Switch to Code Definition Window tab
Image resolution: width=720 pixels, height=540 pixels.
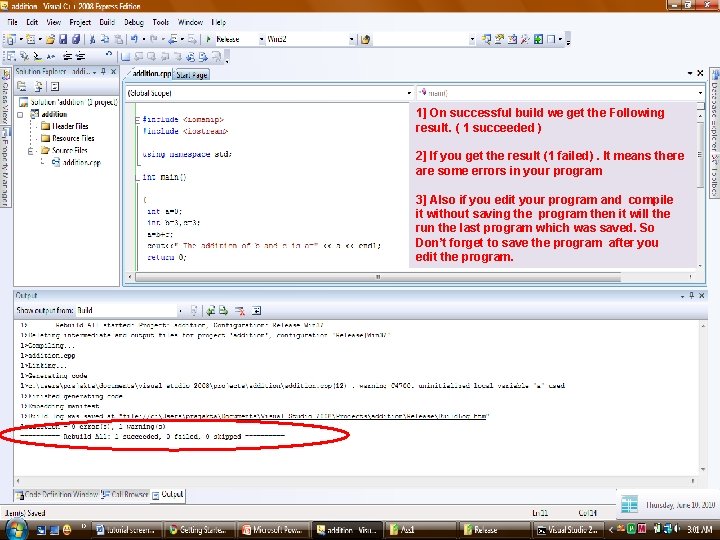click(x=57, y=495)
